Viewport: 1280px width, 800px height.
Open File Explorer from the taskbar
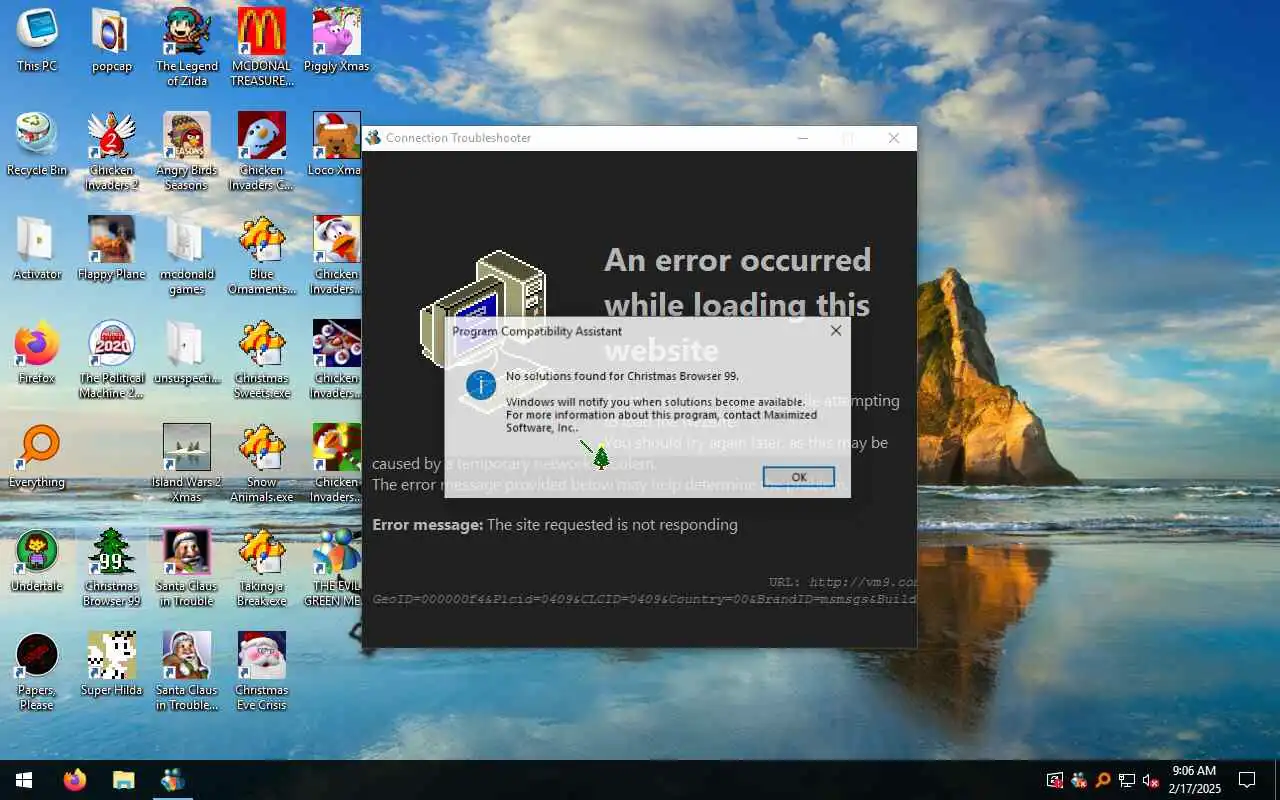(x=123, y=780)
